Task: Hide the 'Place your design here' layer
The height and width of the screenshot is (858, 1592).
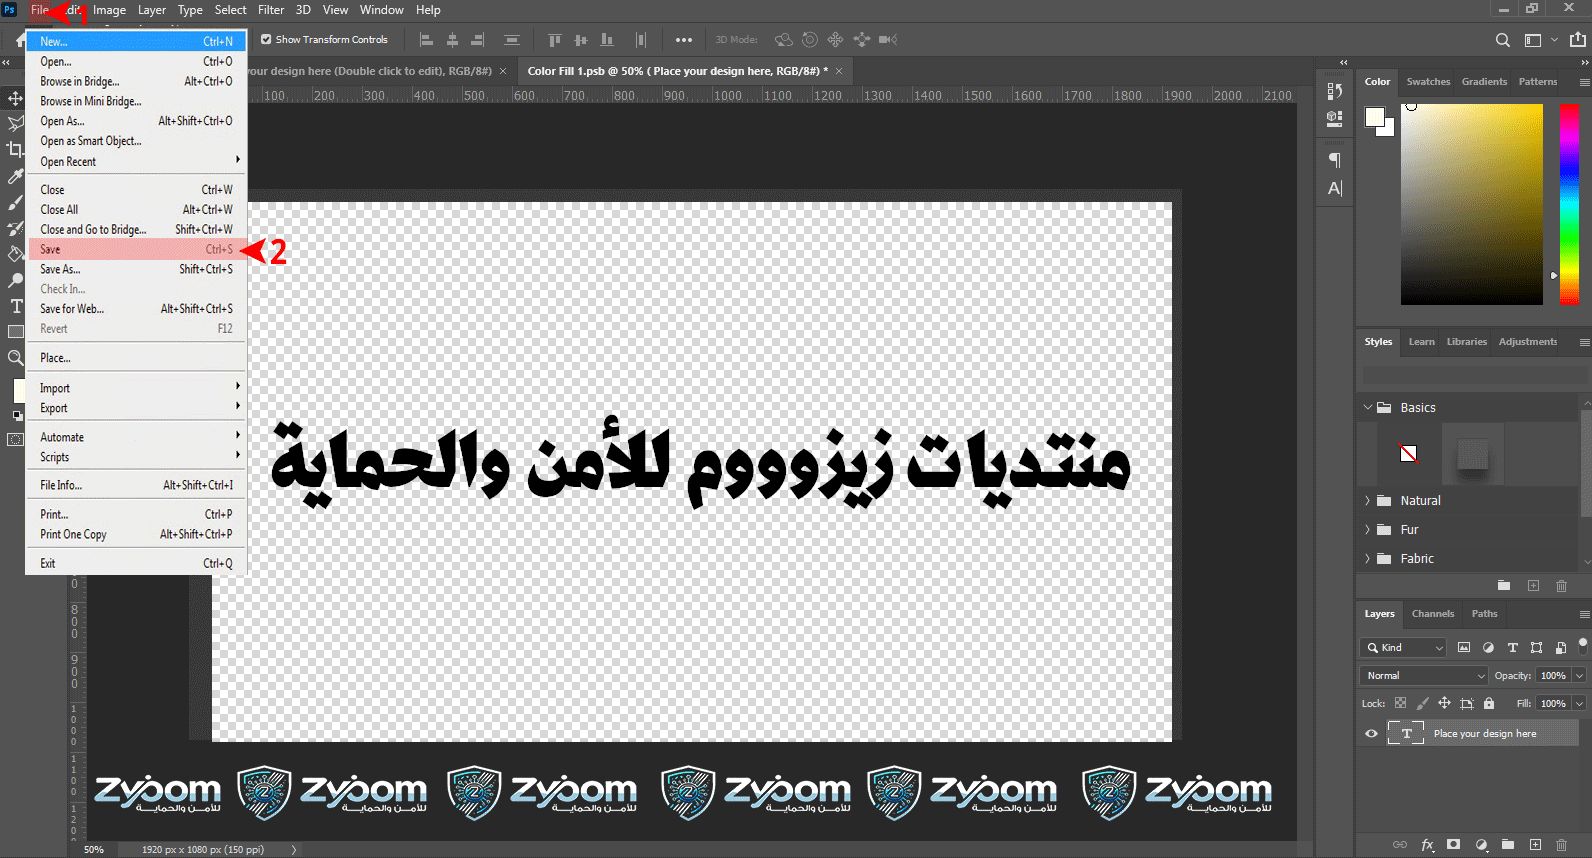Action: [x=1371, y=734]
